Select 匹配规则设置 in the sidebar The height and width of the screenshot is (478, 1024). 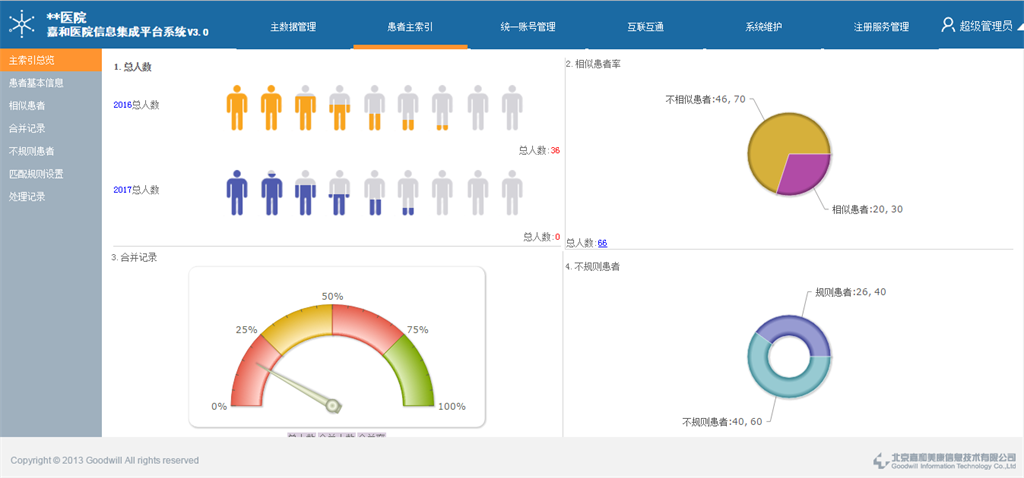(36, 174)
